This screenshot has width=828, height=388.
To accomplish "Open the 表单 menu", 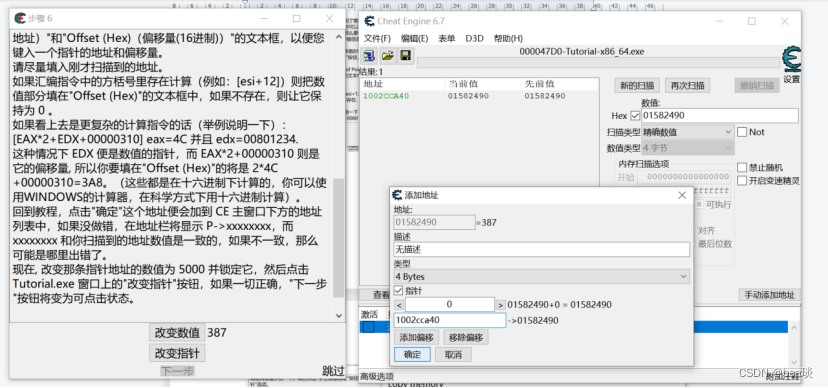I will point(447,39).
